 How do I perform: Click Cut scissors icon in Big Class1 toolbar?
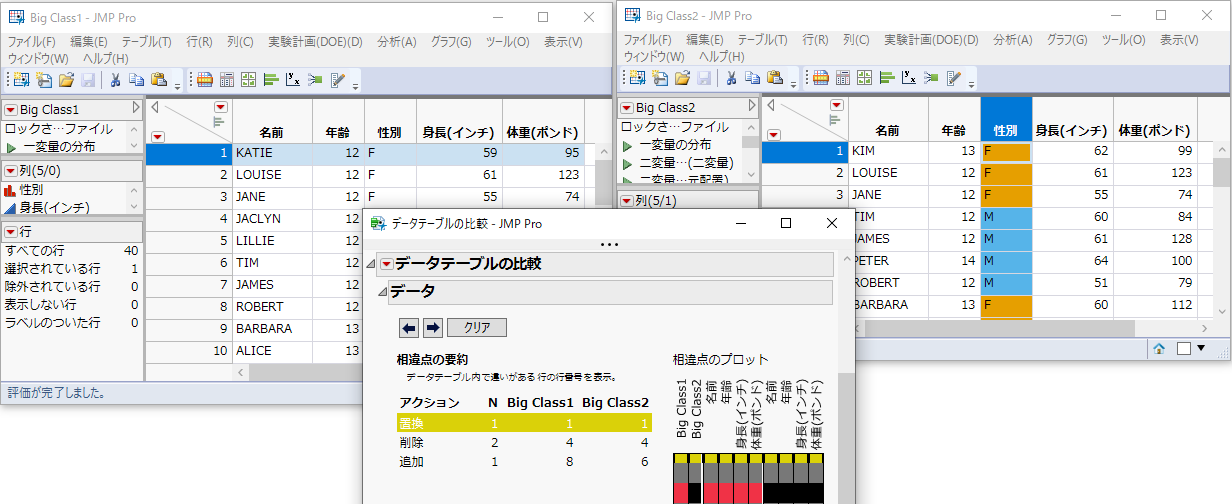pos(115,80)
